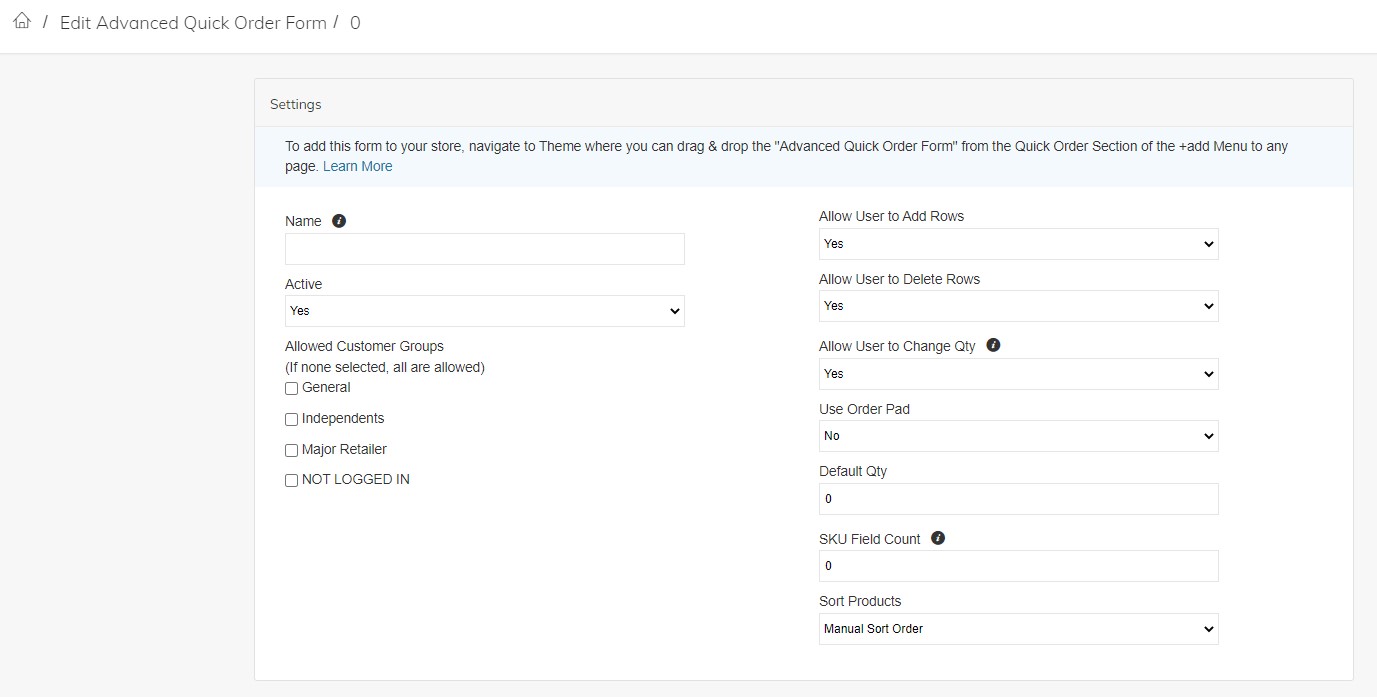The height and width of the screenshot is (697, 1377).
Task: Click the home icon in breadcrumb
Action: click(22, 21)
